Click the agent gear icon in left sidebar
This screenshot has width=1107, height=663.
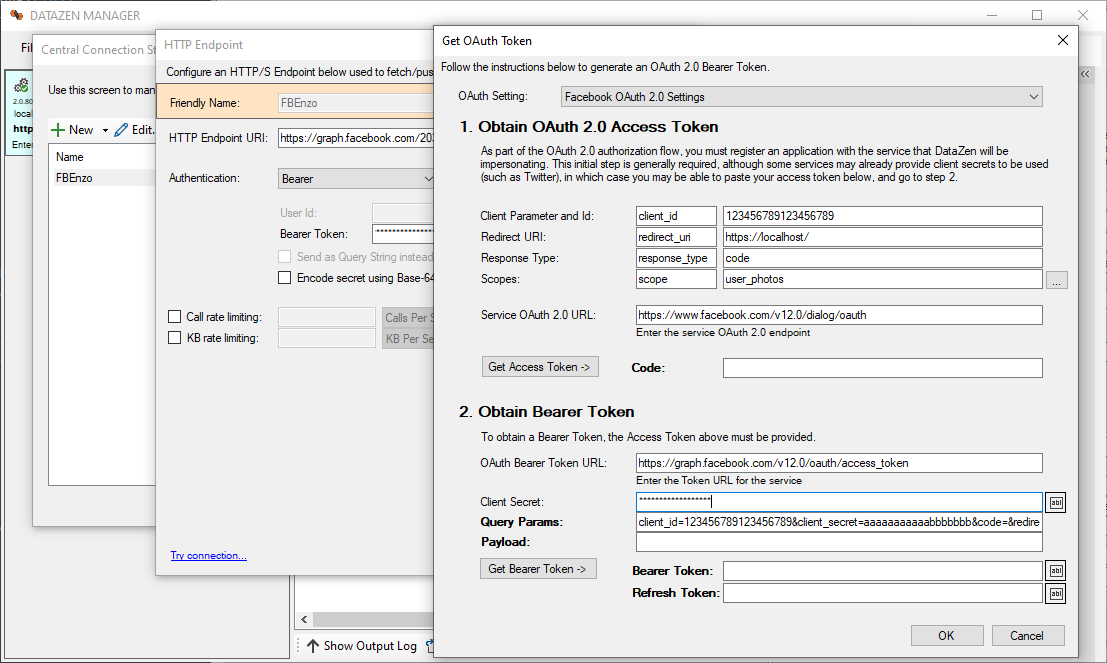(x=22, y=85)
